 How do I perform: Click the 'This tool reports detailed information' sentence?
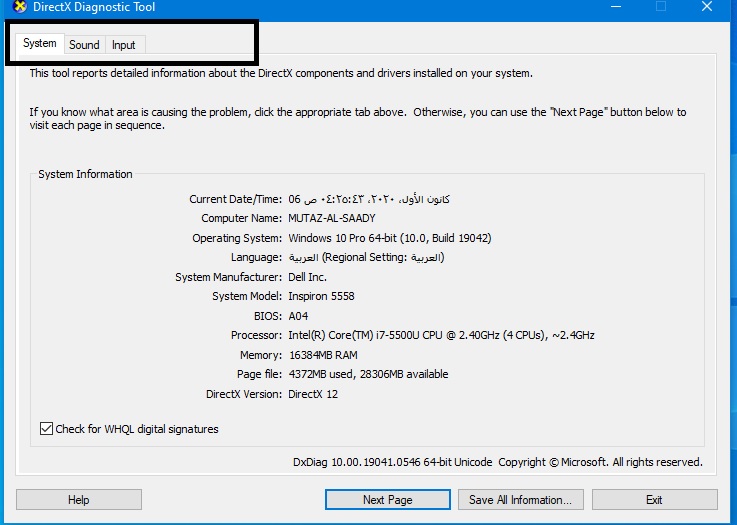coord(281,73)
